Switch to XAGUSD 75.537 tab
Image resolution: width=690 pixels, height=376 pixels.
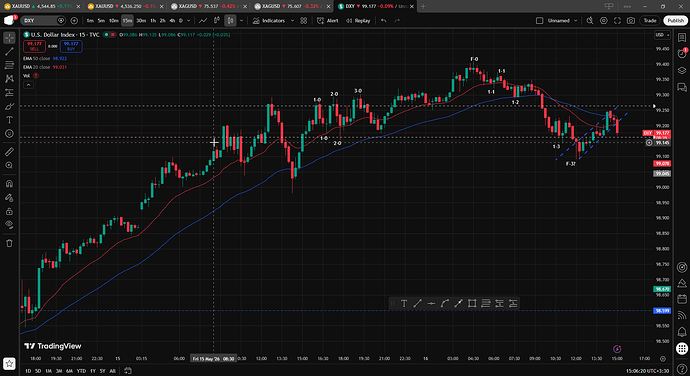[209, 6]
